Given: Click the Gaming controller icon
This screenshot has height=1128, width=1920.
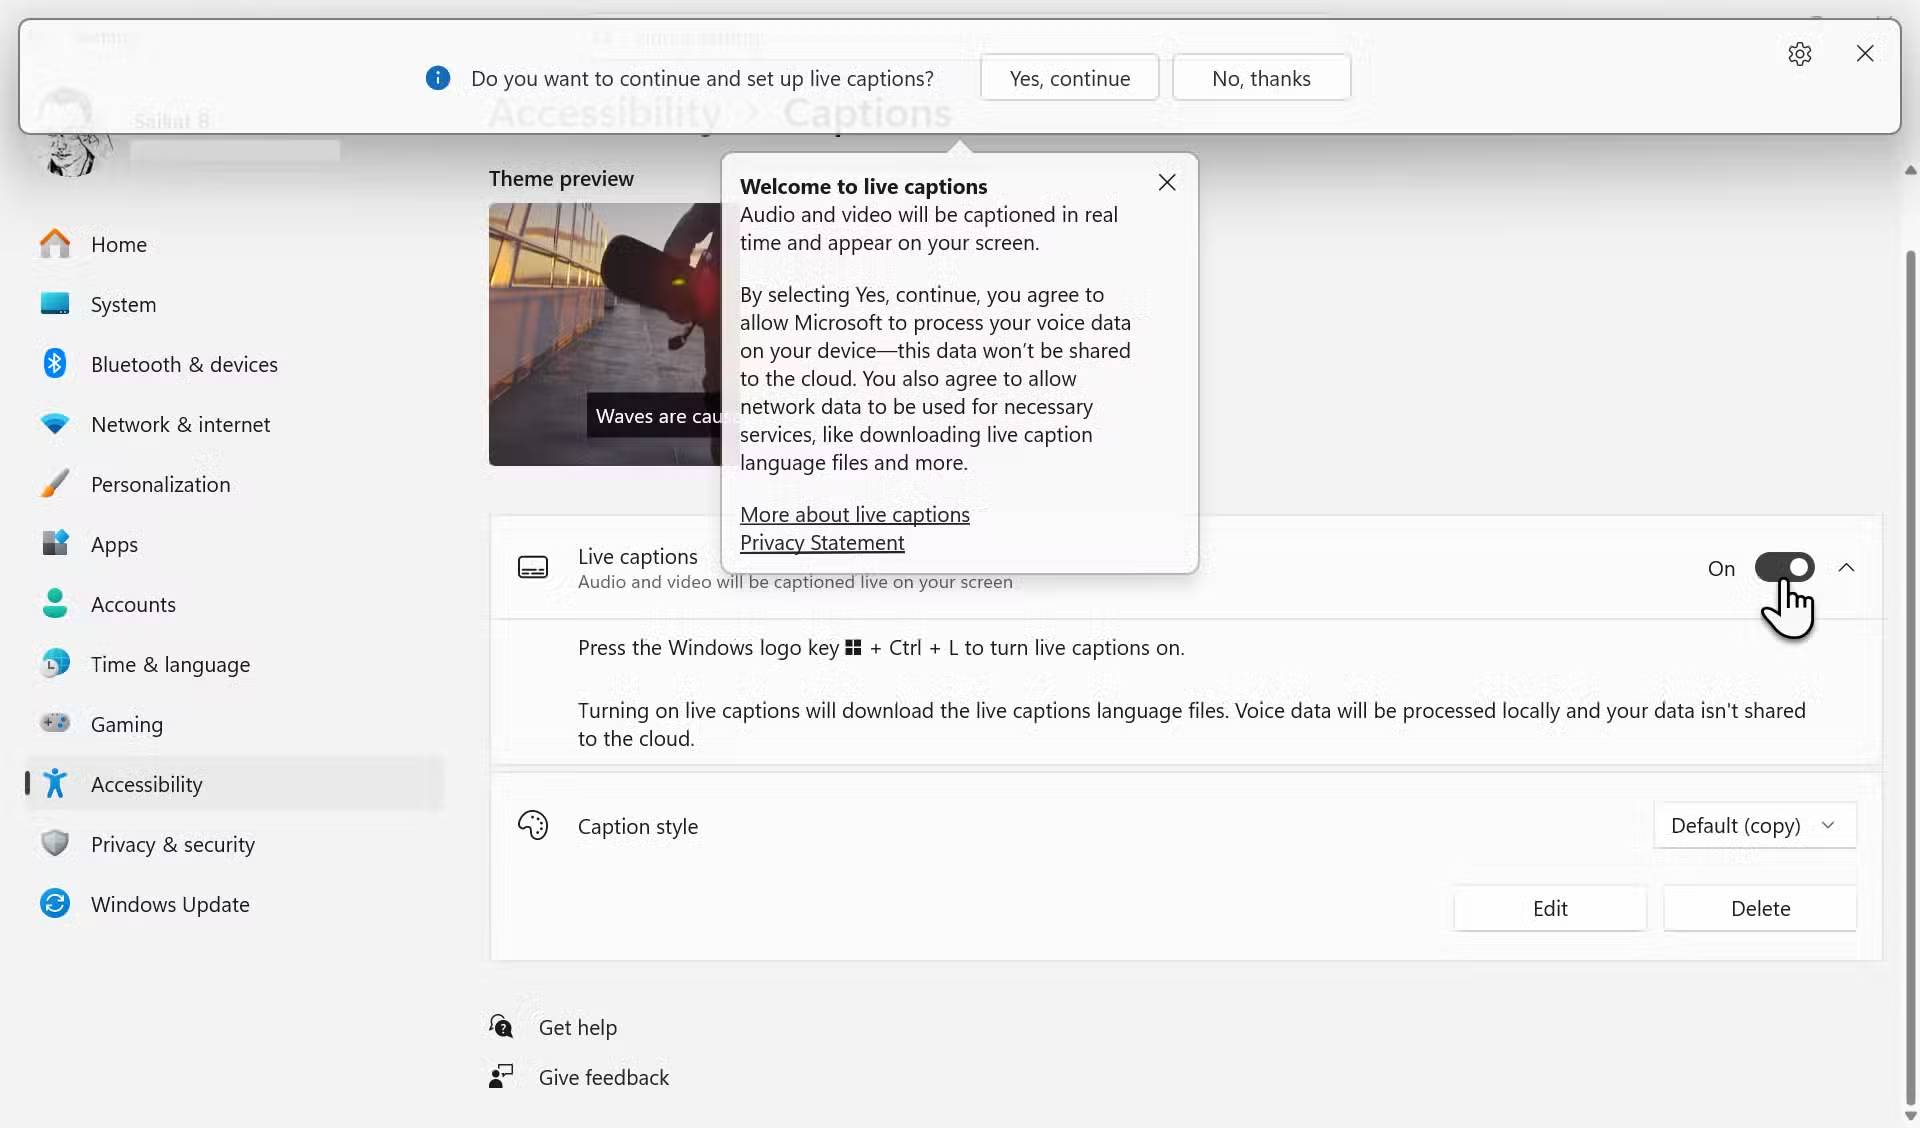Looking at the screenshot, I should click(55, 723).
